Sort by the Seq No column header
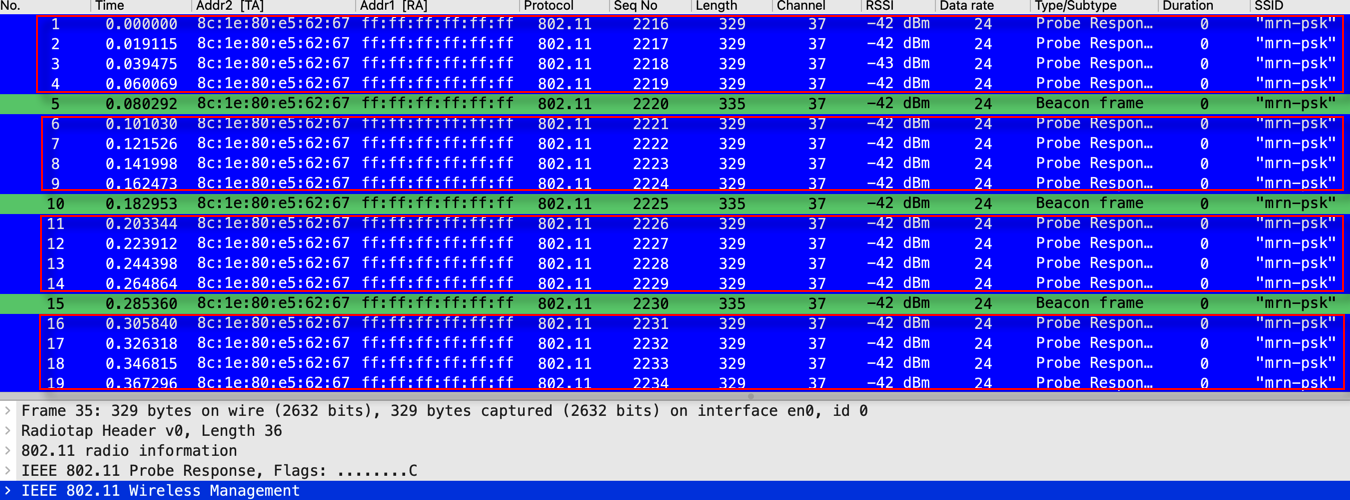The width and height of the screenshot is (1350, 500). [636, 6]
